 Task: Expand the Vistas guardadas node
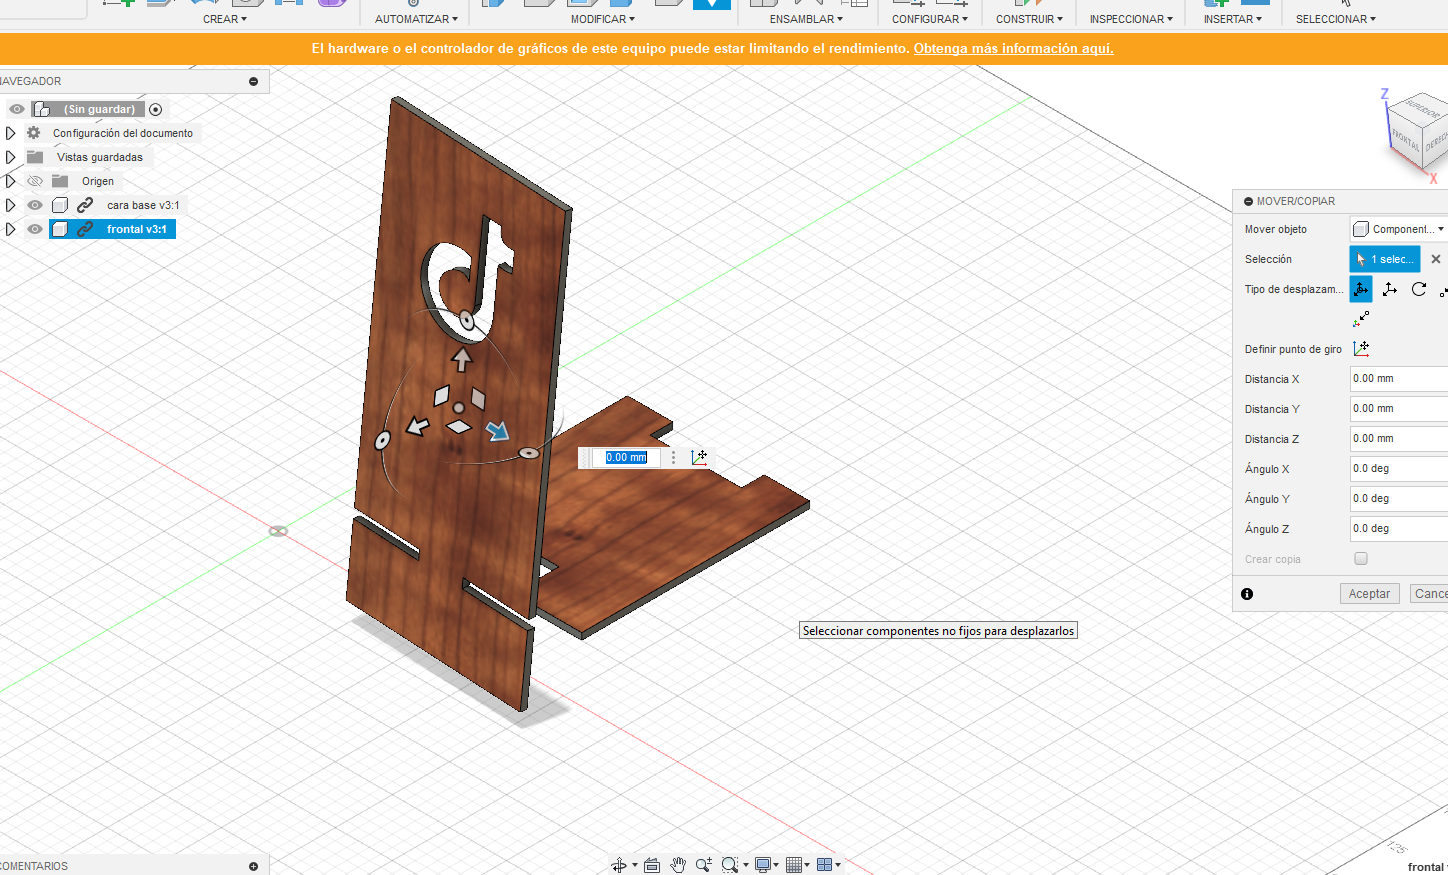(11, 157)
